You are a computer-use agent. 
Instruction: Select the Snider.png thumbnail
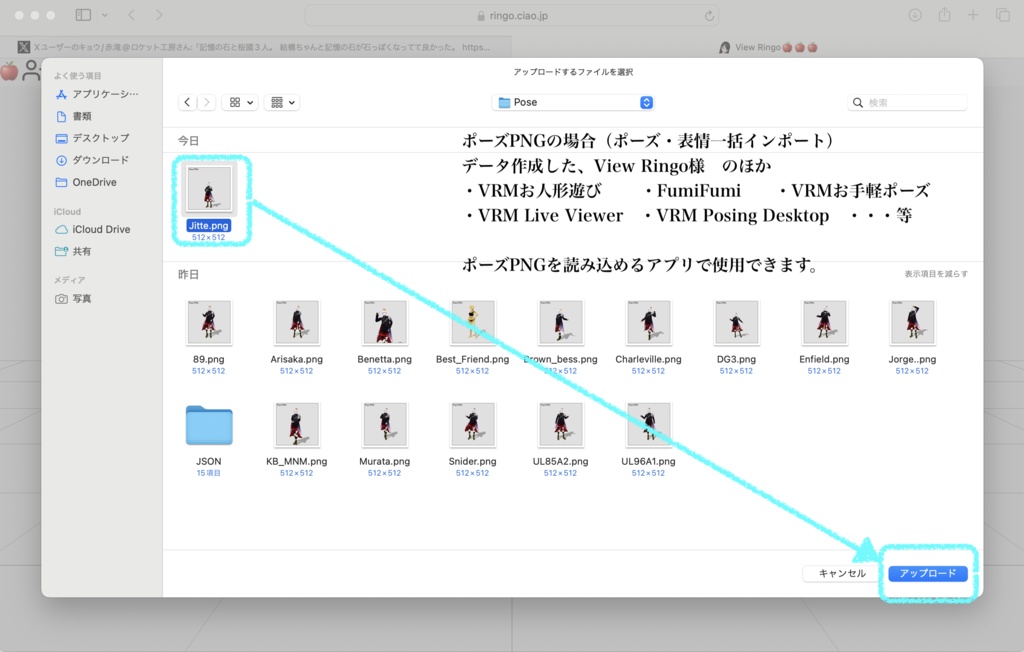pos(472,425)
